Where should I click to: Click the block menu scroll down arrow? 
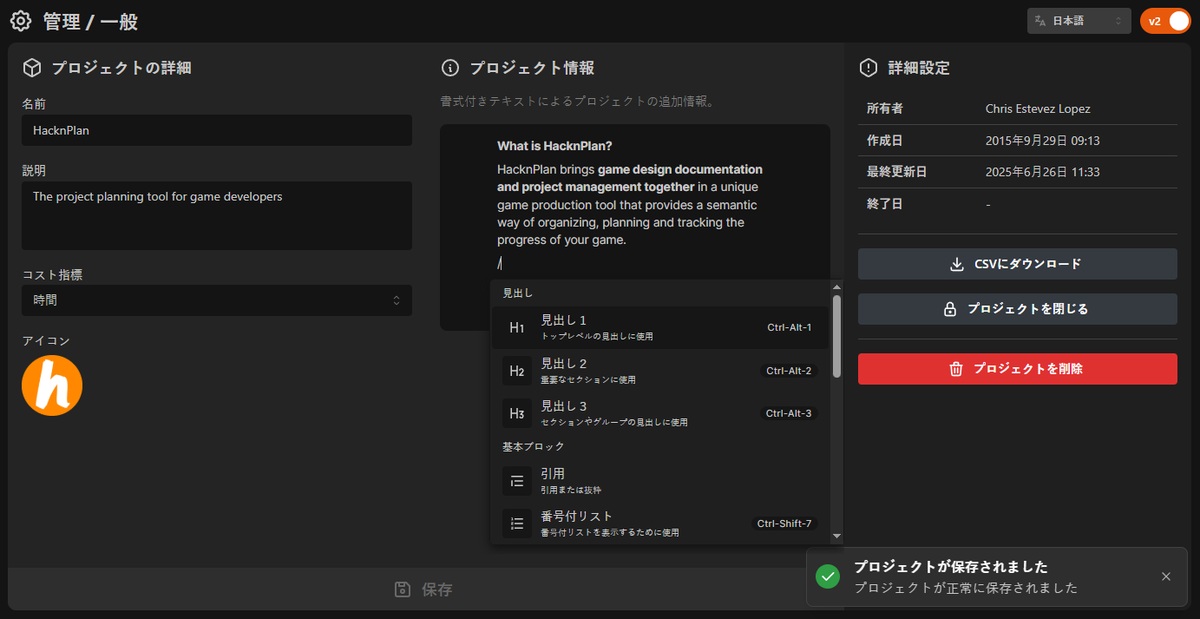(x=836, y=537)
